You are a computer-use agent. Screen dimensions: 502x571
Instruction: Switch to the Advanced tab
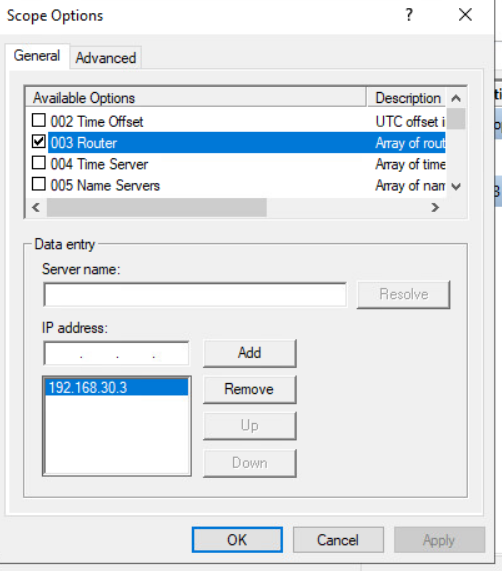[106, 58]
